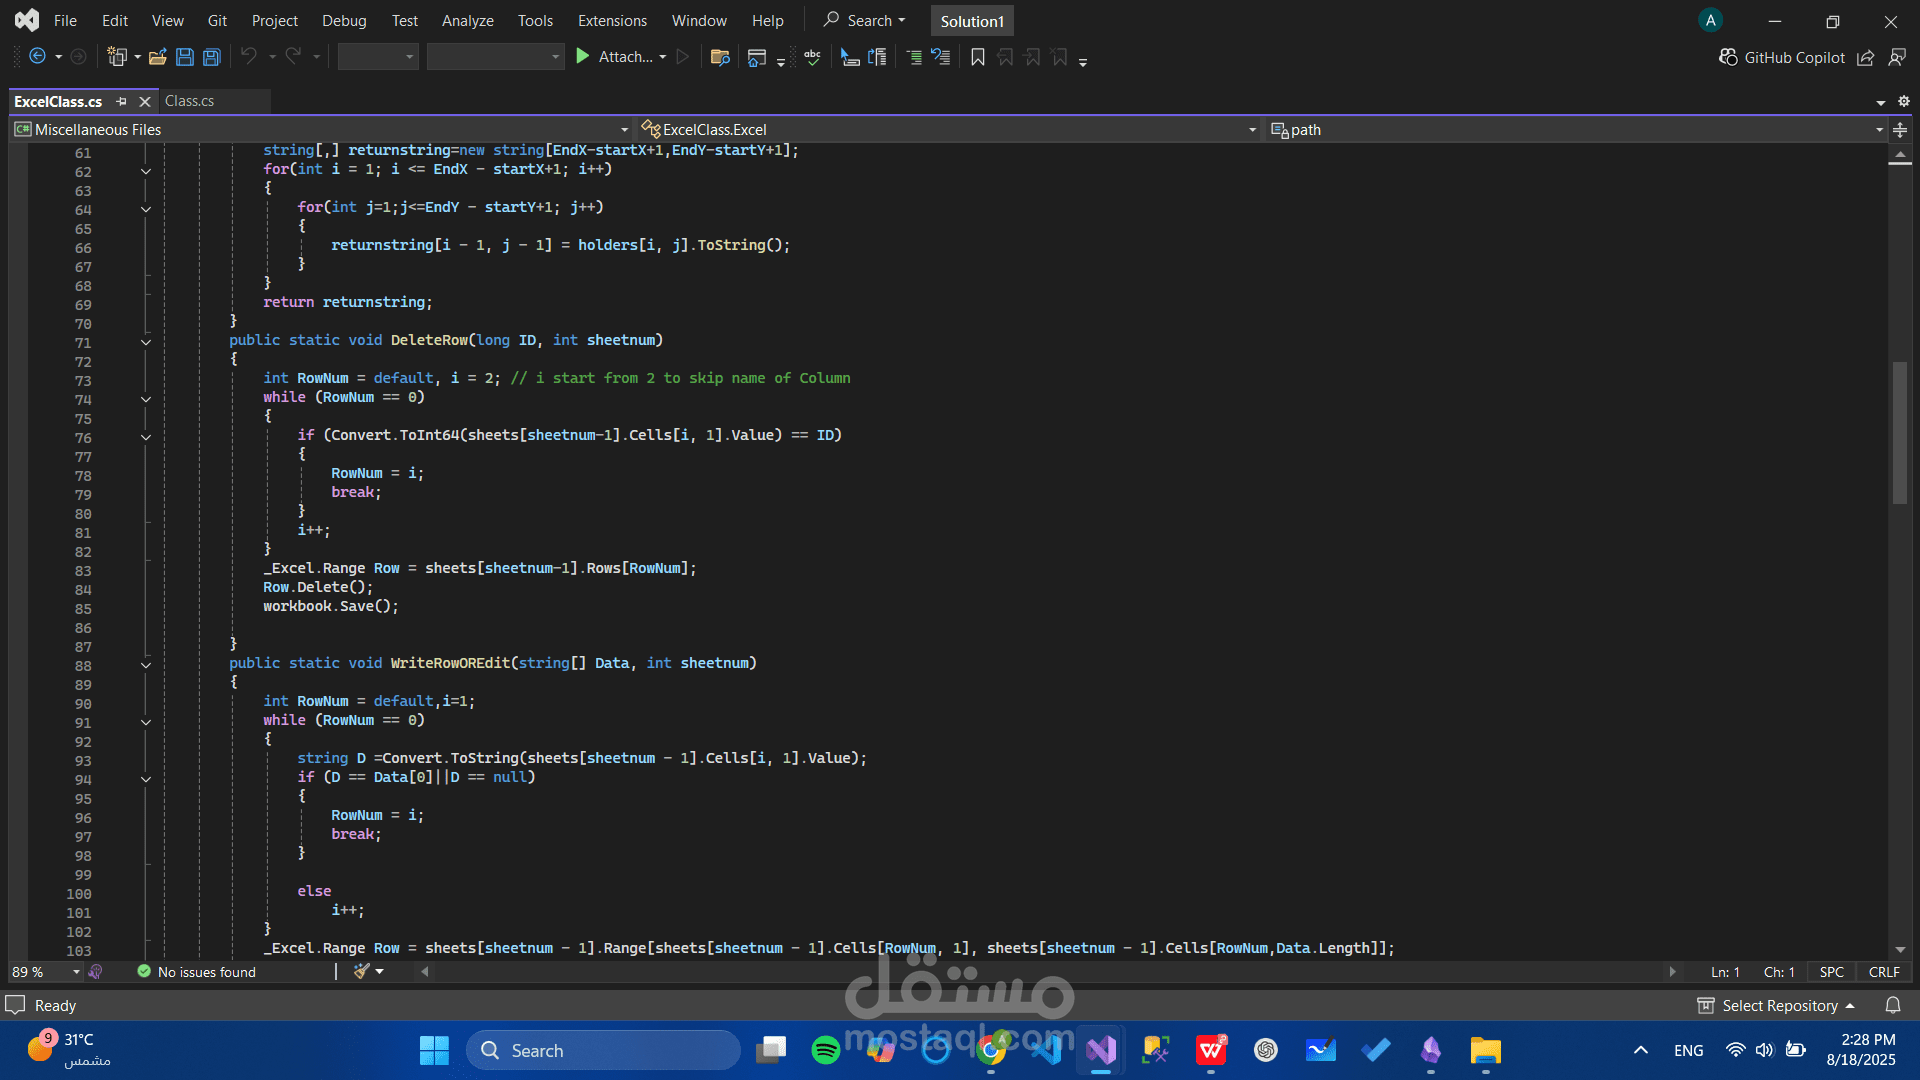Open Spotify from the taskbar
Image resolution: width=1920 pixels, height=1080 pixels.
point(826,1050)
